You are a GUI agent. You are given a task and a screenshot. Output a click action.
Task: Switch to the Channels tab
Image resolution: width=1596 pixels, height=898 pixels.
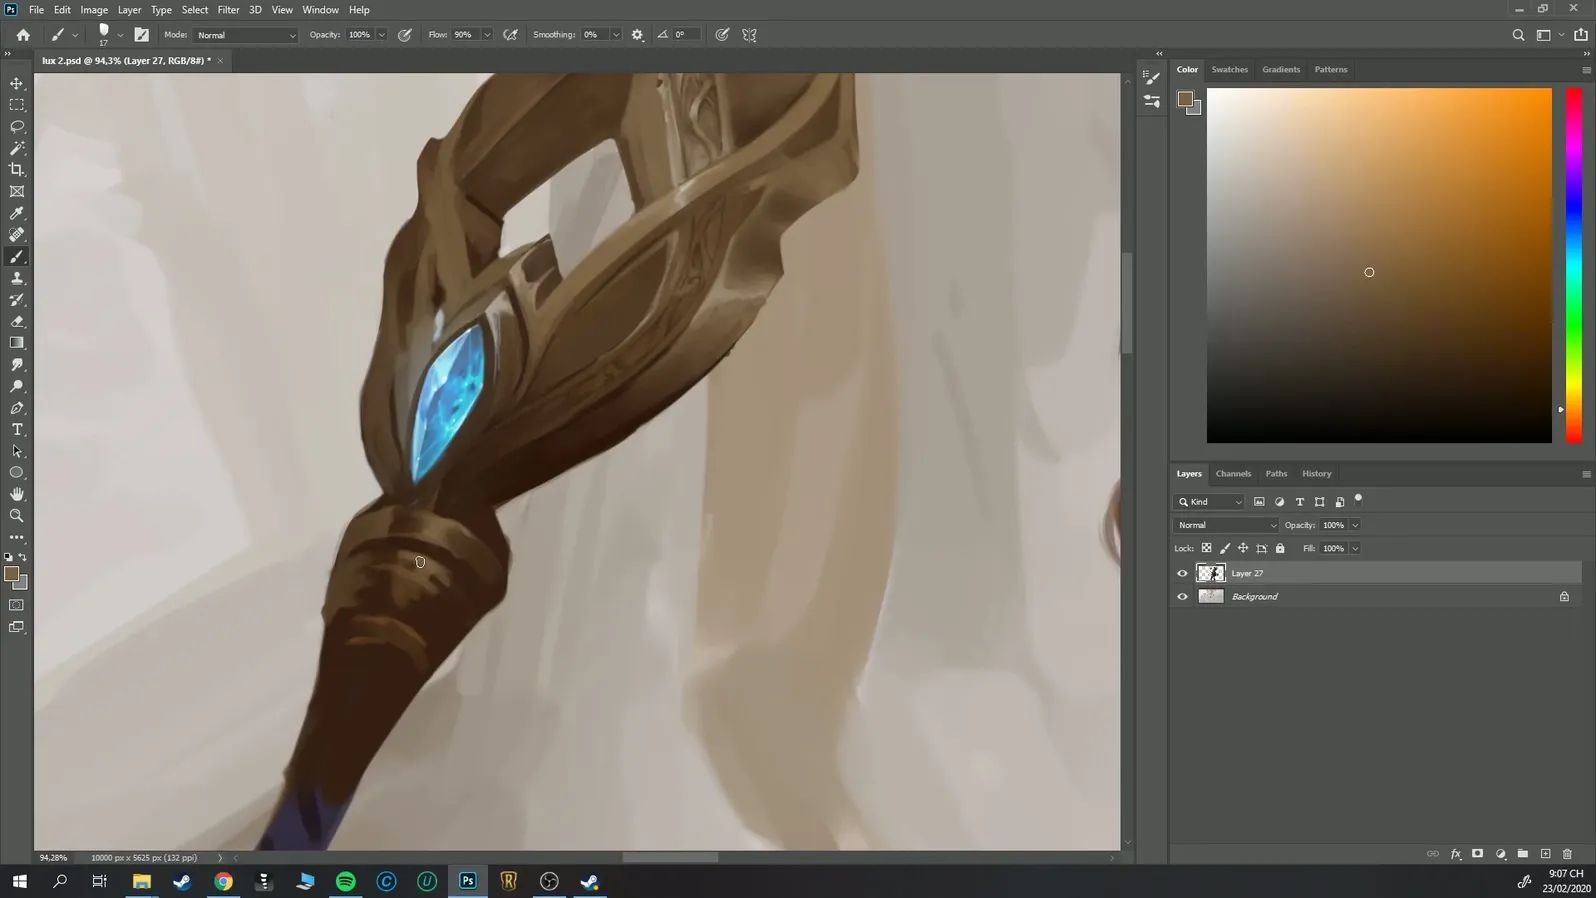(1233, 474)
